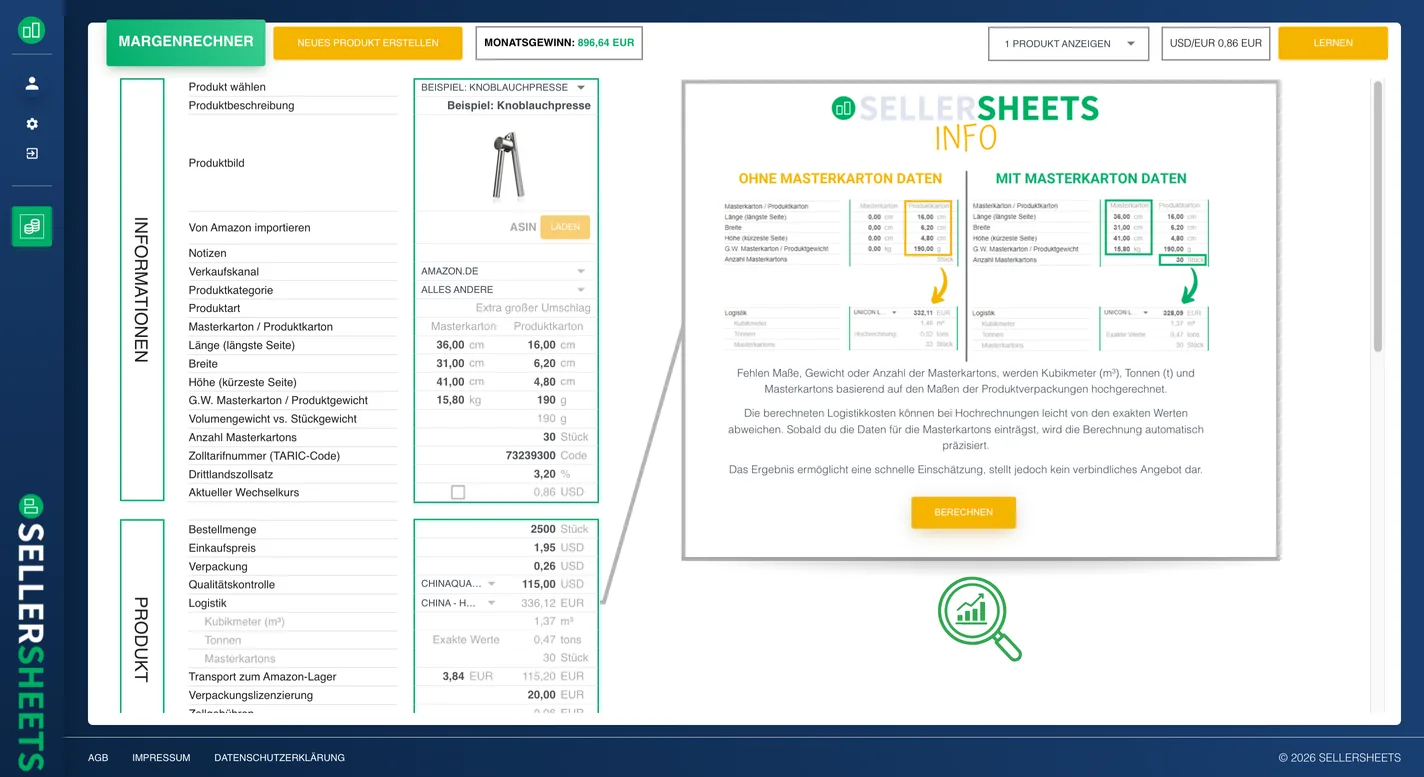The image size is (1424, 777).
Task: Click the Masterkarton Breite 31,00 field
Action: (x=450, y=363)
